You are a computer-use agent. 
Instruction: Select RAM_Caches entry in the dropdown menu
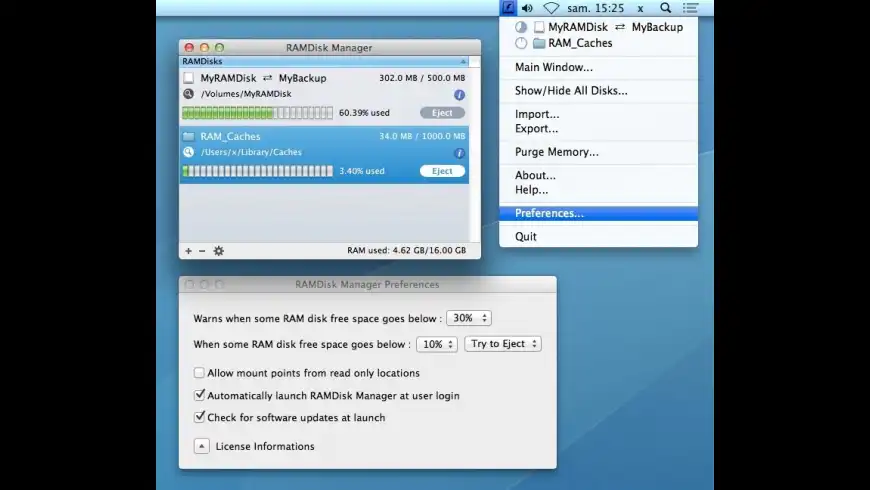tap(598, 43)
